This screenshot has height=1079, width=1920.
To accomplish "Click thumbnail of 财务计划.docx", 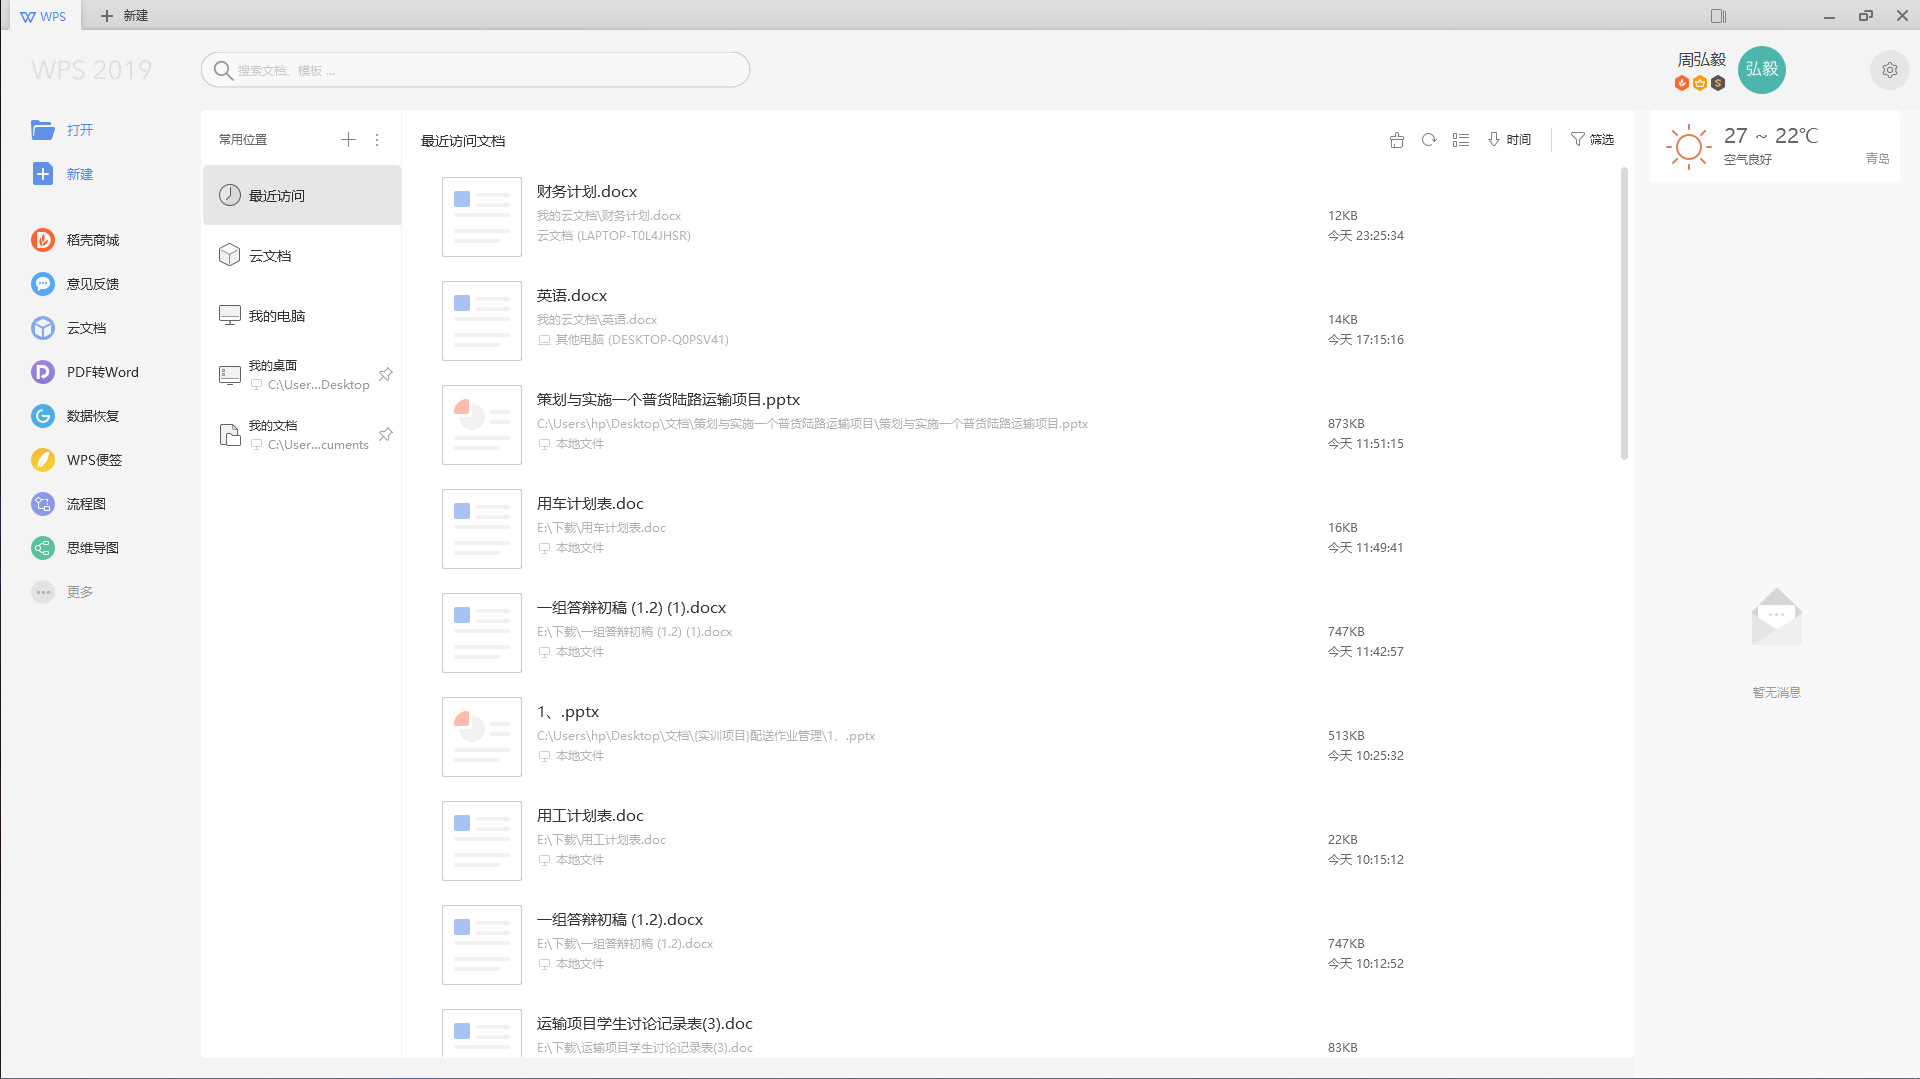I will pos(482,217).
